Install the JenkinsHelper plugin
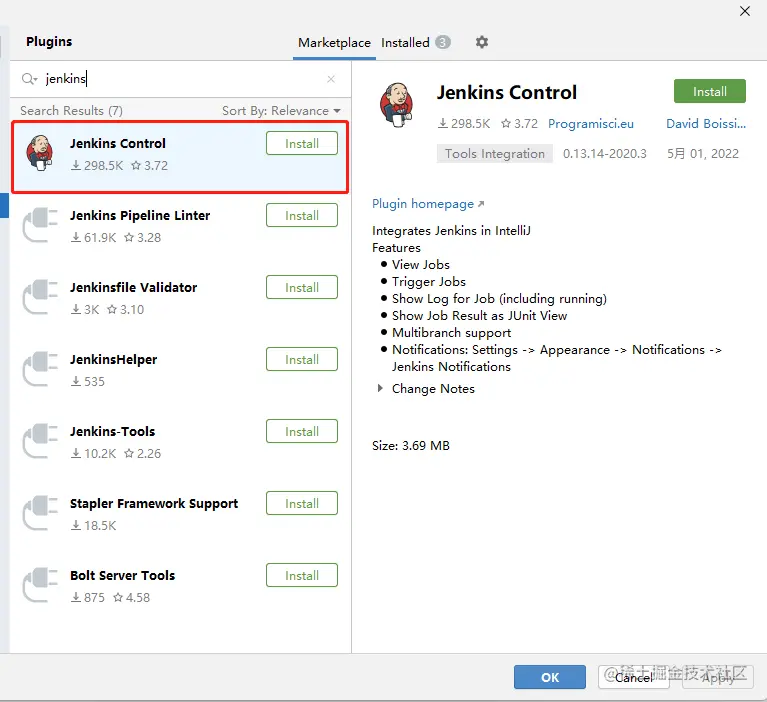Viewport: 767px width, 702px height. click(x=302, y=359)
